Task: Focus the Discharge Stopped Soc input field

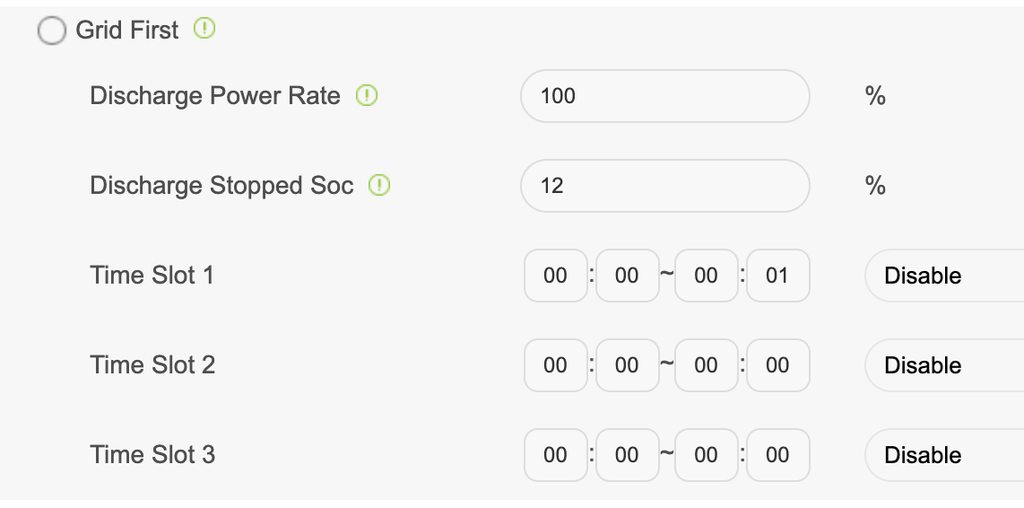Action: pos(664,186)
